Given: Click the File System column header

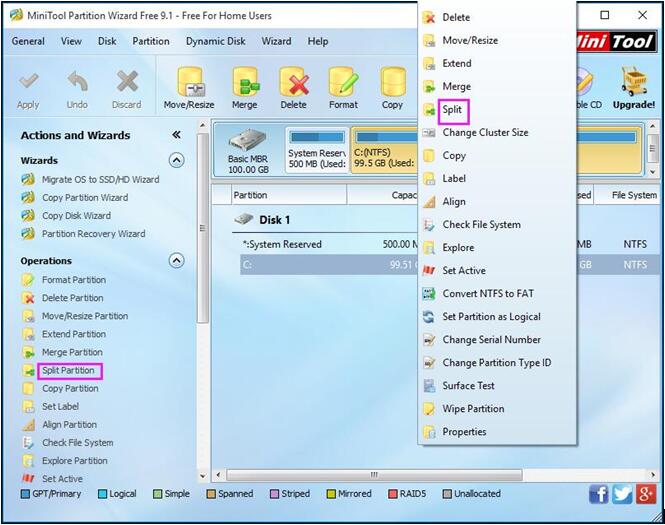Looking at the screenshot, I should [x=627, y=195].
